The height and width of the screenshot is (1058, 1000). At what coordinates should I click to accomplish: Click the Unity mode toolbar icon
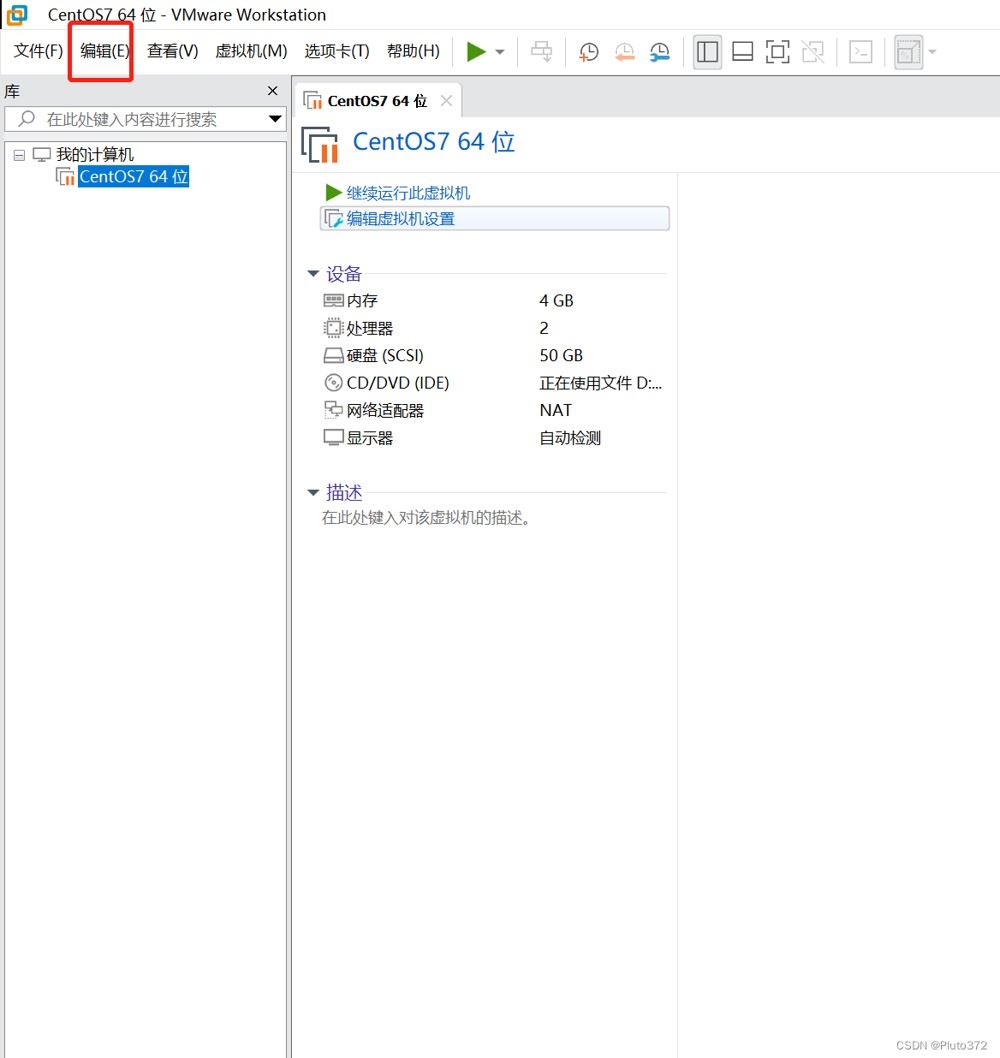(812, 52)
